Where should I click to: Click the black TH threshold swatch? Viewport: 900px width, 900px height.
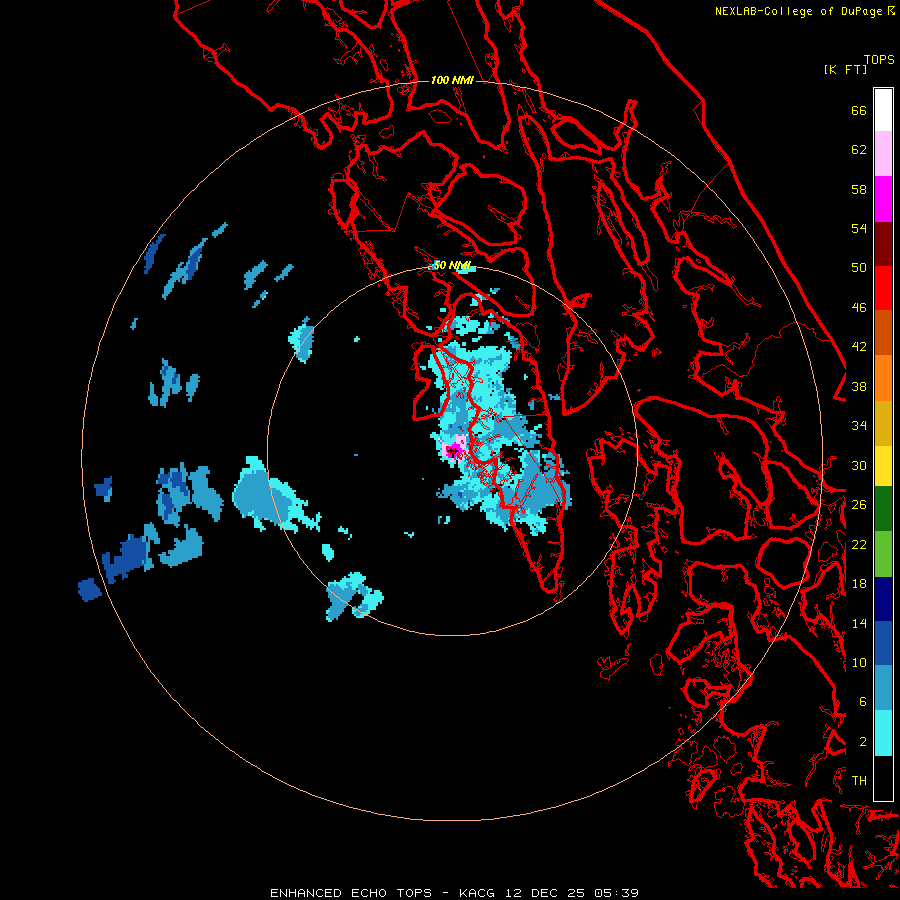pos(883,778)
